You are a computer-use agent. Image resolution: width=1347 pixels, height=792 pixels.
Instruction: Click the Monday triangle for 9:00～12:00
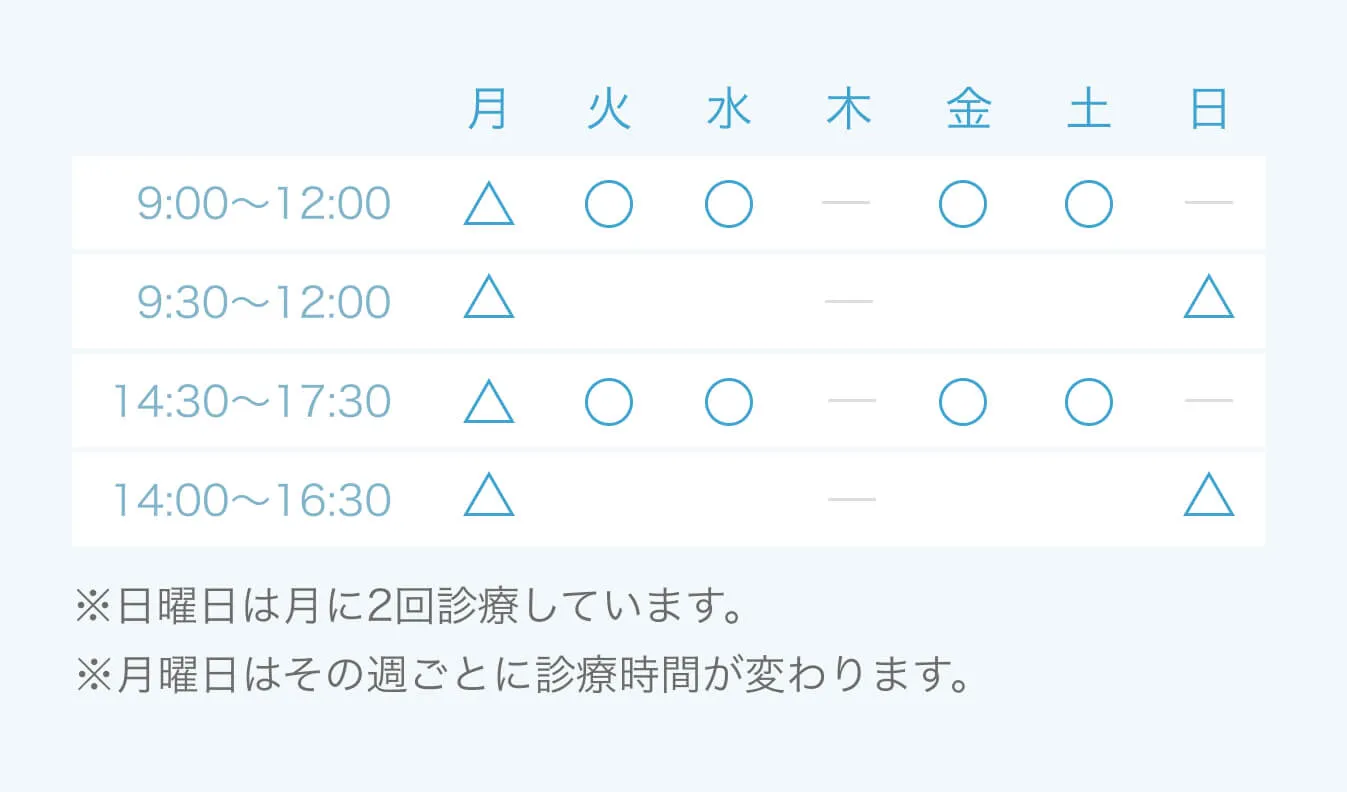pyautogui.click(x=489, y=205)
